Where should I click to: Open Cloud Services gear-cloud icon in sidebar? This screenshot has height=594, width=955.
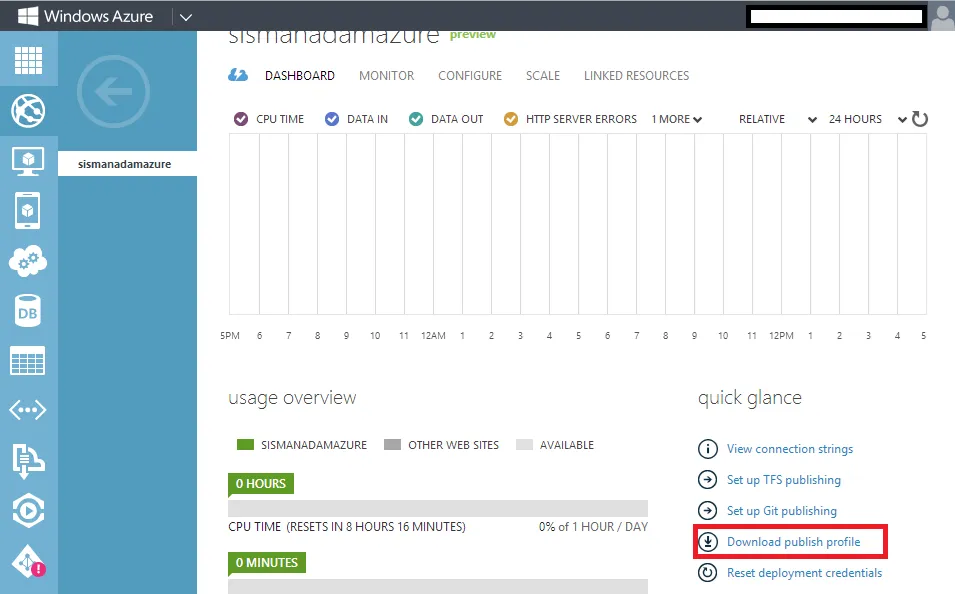coord(28,261)
